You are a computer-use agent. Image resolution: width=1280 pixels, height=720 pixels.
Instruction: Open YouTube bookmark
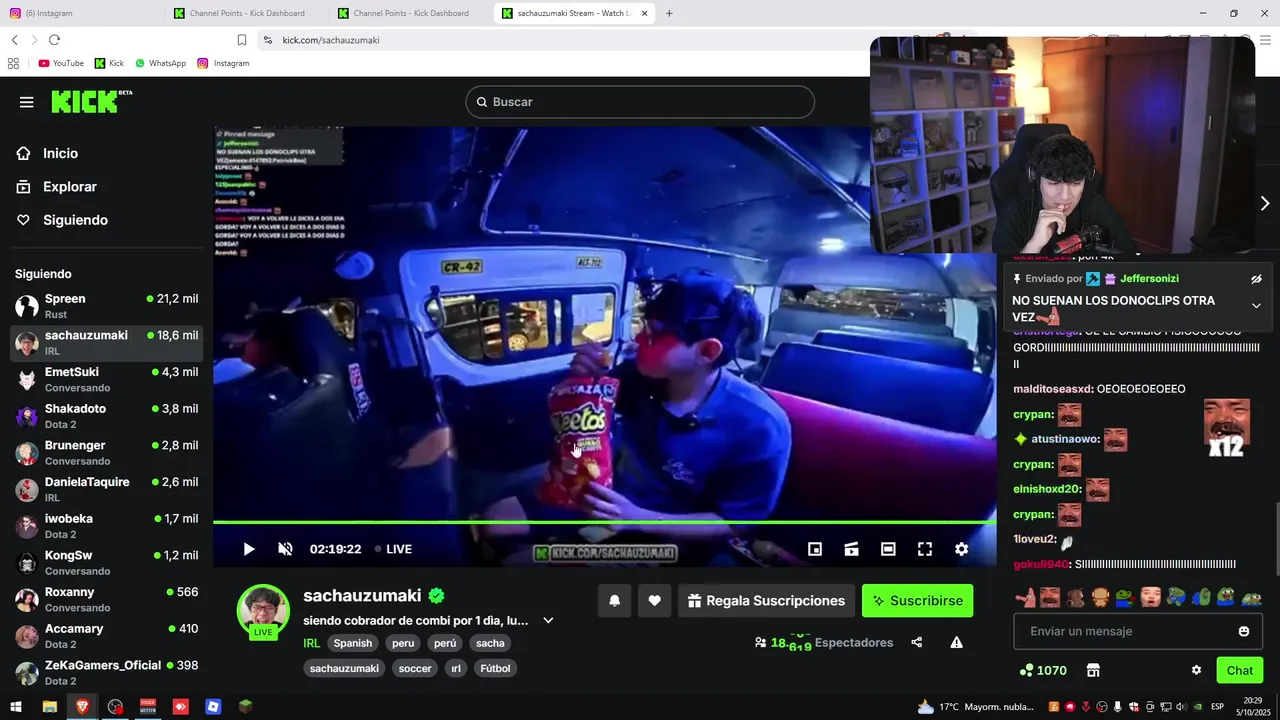pos(61,63)
